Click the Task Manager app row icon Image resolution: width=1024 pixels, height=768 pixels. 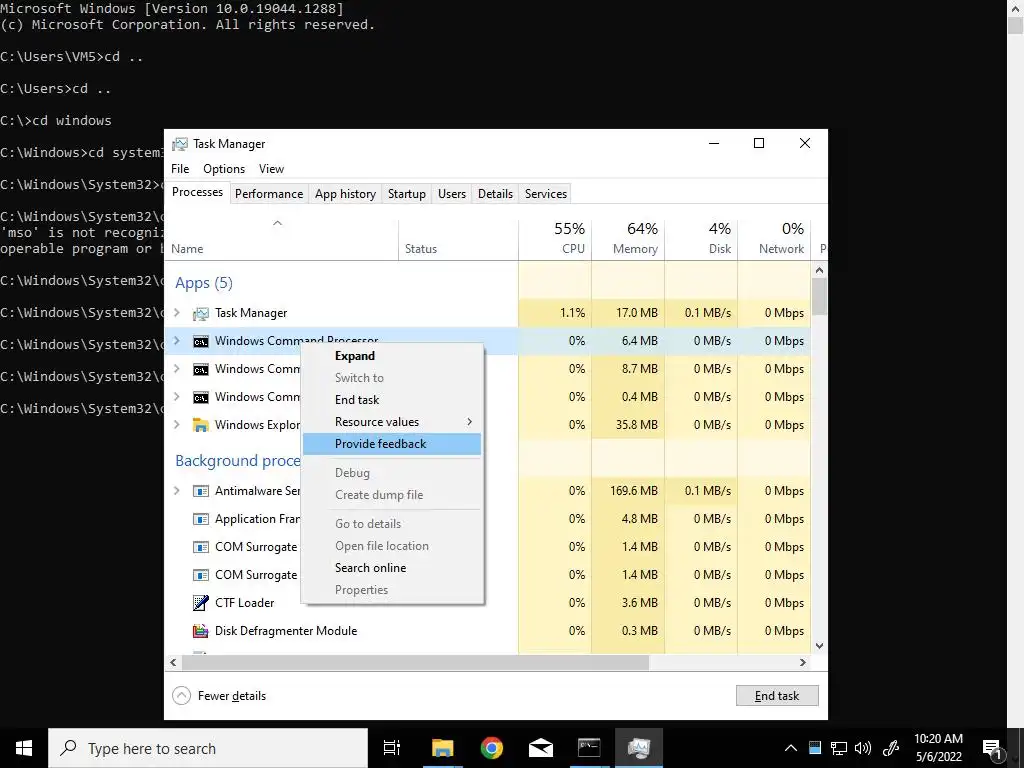coord(200,313)
